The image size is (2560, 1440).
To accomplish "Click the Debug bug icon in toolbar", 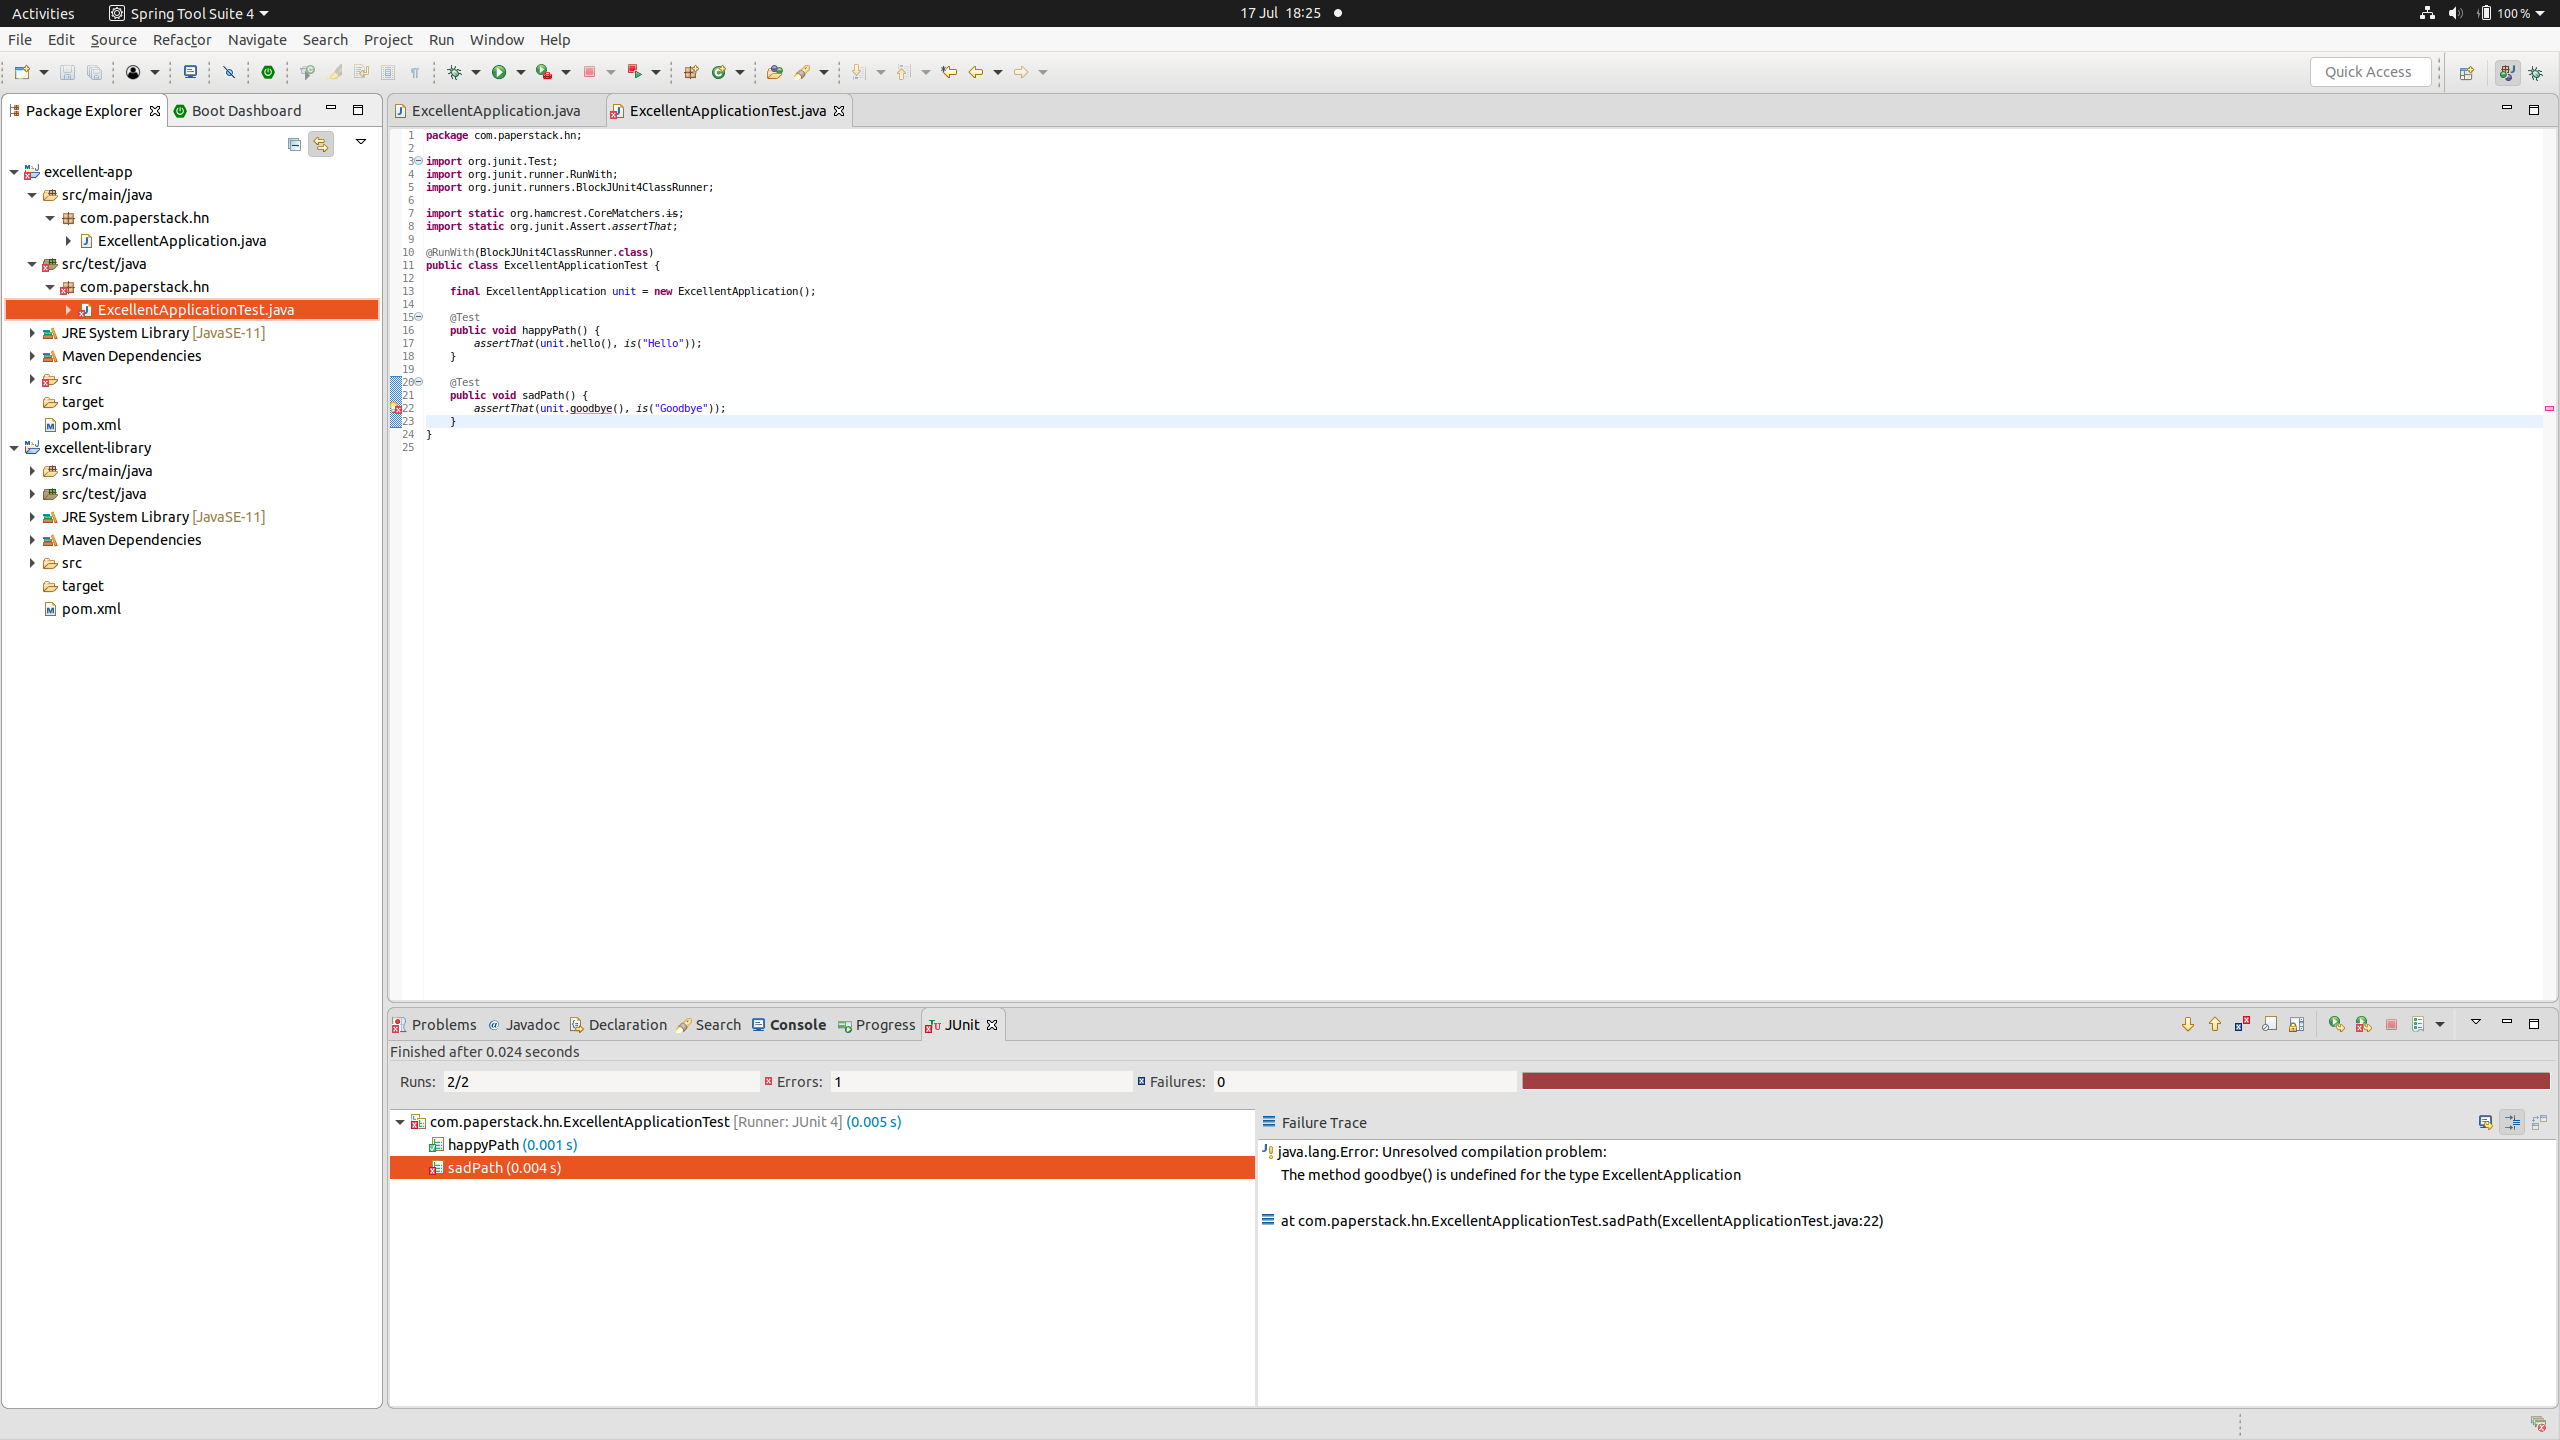I will (x=455, y=72).
